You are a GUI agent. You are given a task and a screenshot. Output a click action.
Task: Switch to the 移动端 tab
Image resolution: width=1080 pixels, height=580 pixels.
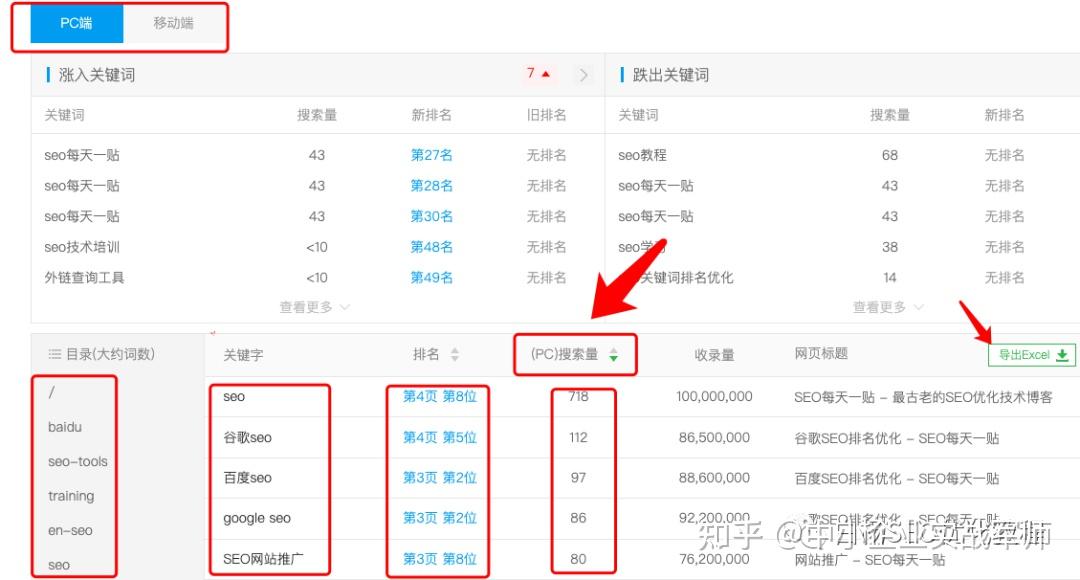[x=173, y=24]
